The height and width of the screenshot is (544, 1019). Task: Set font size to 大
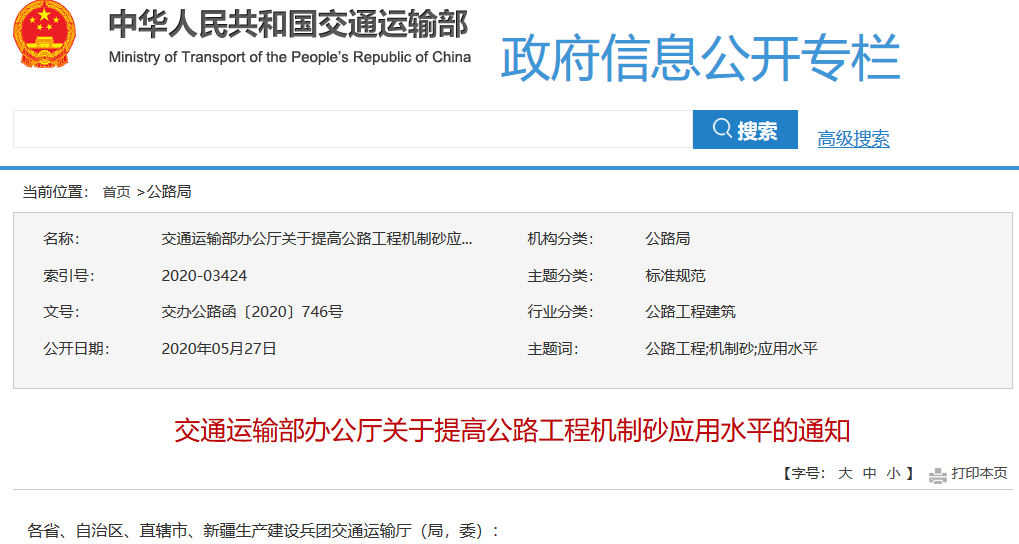click(x=844, y=474)
